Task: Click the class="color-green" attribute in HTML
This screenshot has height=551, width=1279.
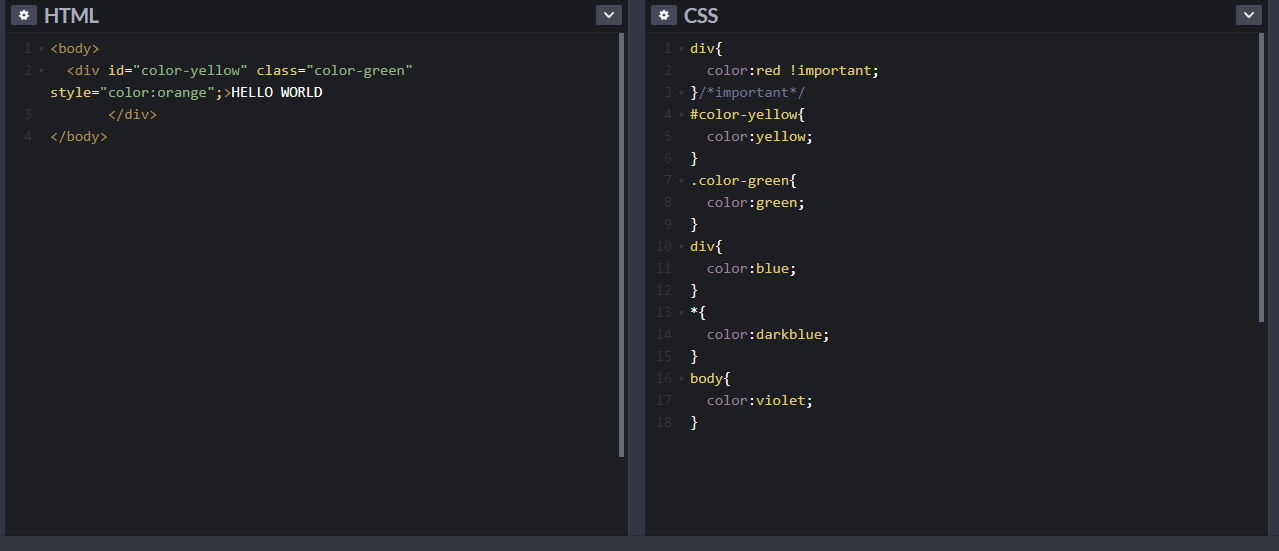Action: pos(335,70)
